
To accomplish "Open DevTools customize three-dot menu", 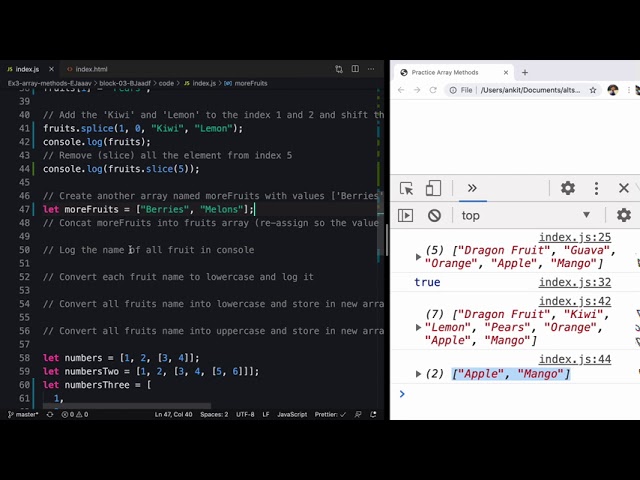I will pos(596,188).
